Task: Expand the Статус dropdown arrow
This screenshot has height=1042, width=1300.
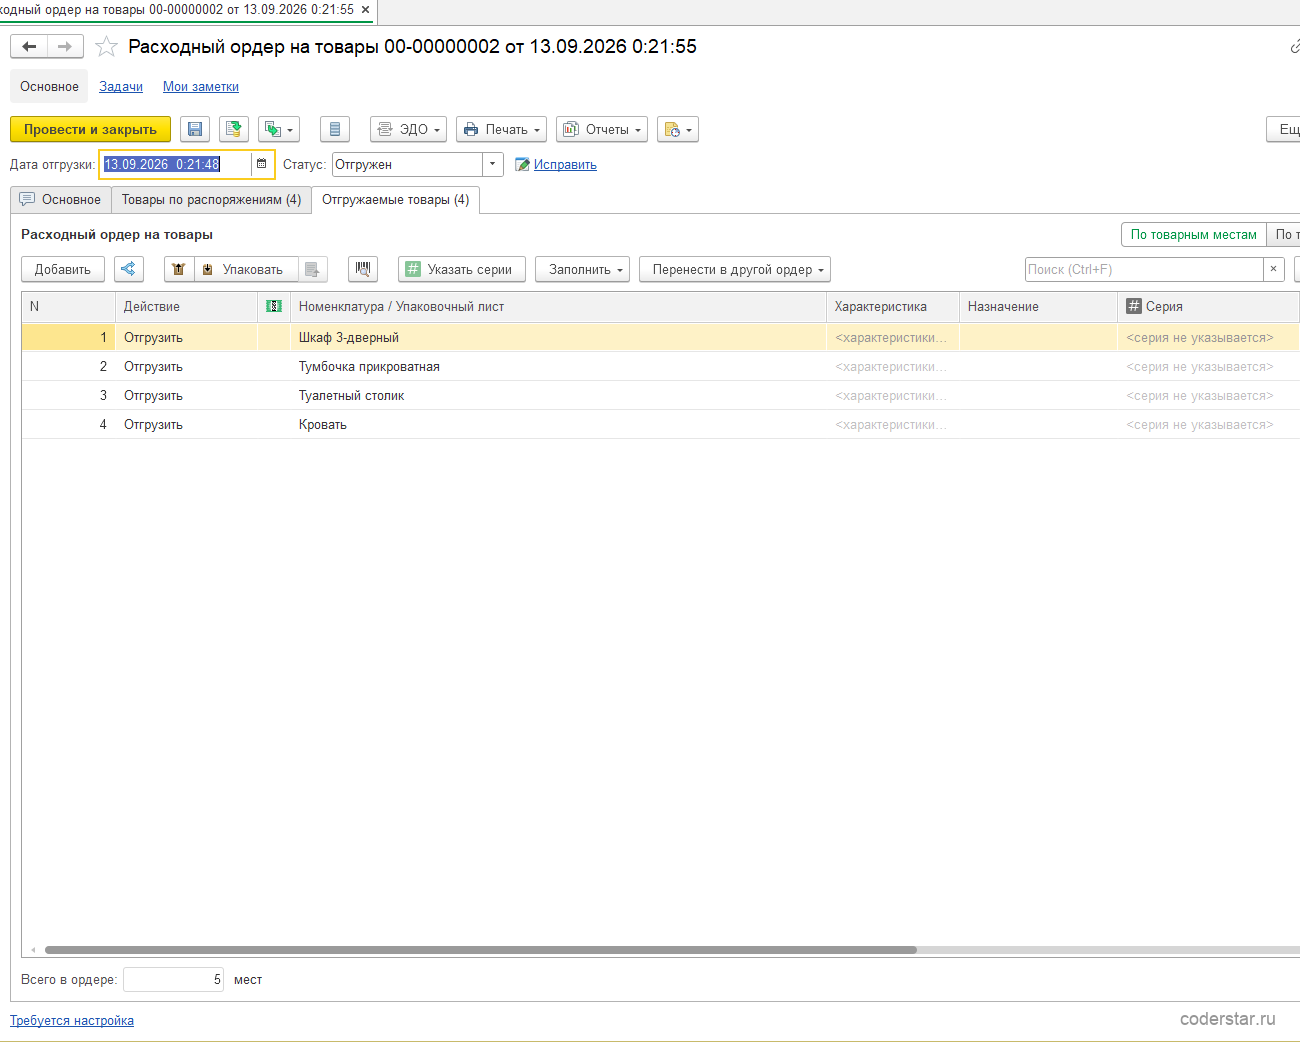Action: (492, 164)
